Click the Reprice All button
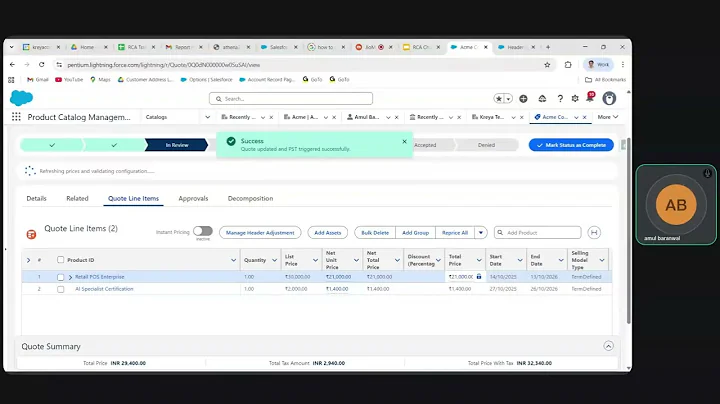 click(x=455, y=232)
